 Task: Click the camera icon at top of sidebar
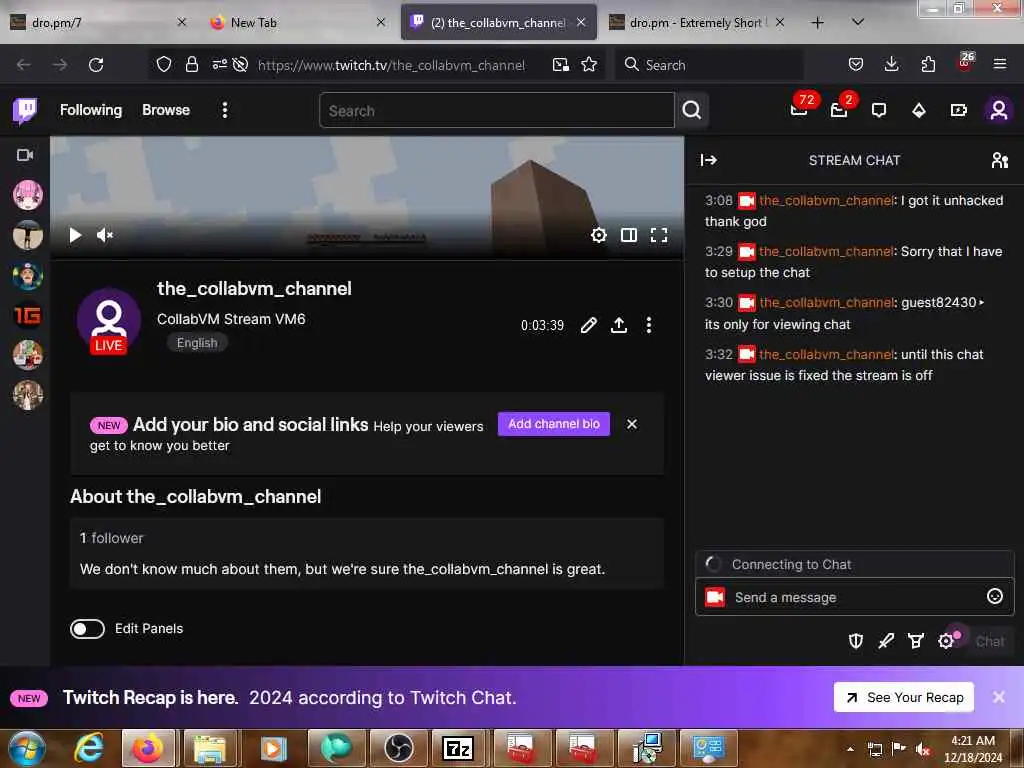[x=25, y=155]
